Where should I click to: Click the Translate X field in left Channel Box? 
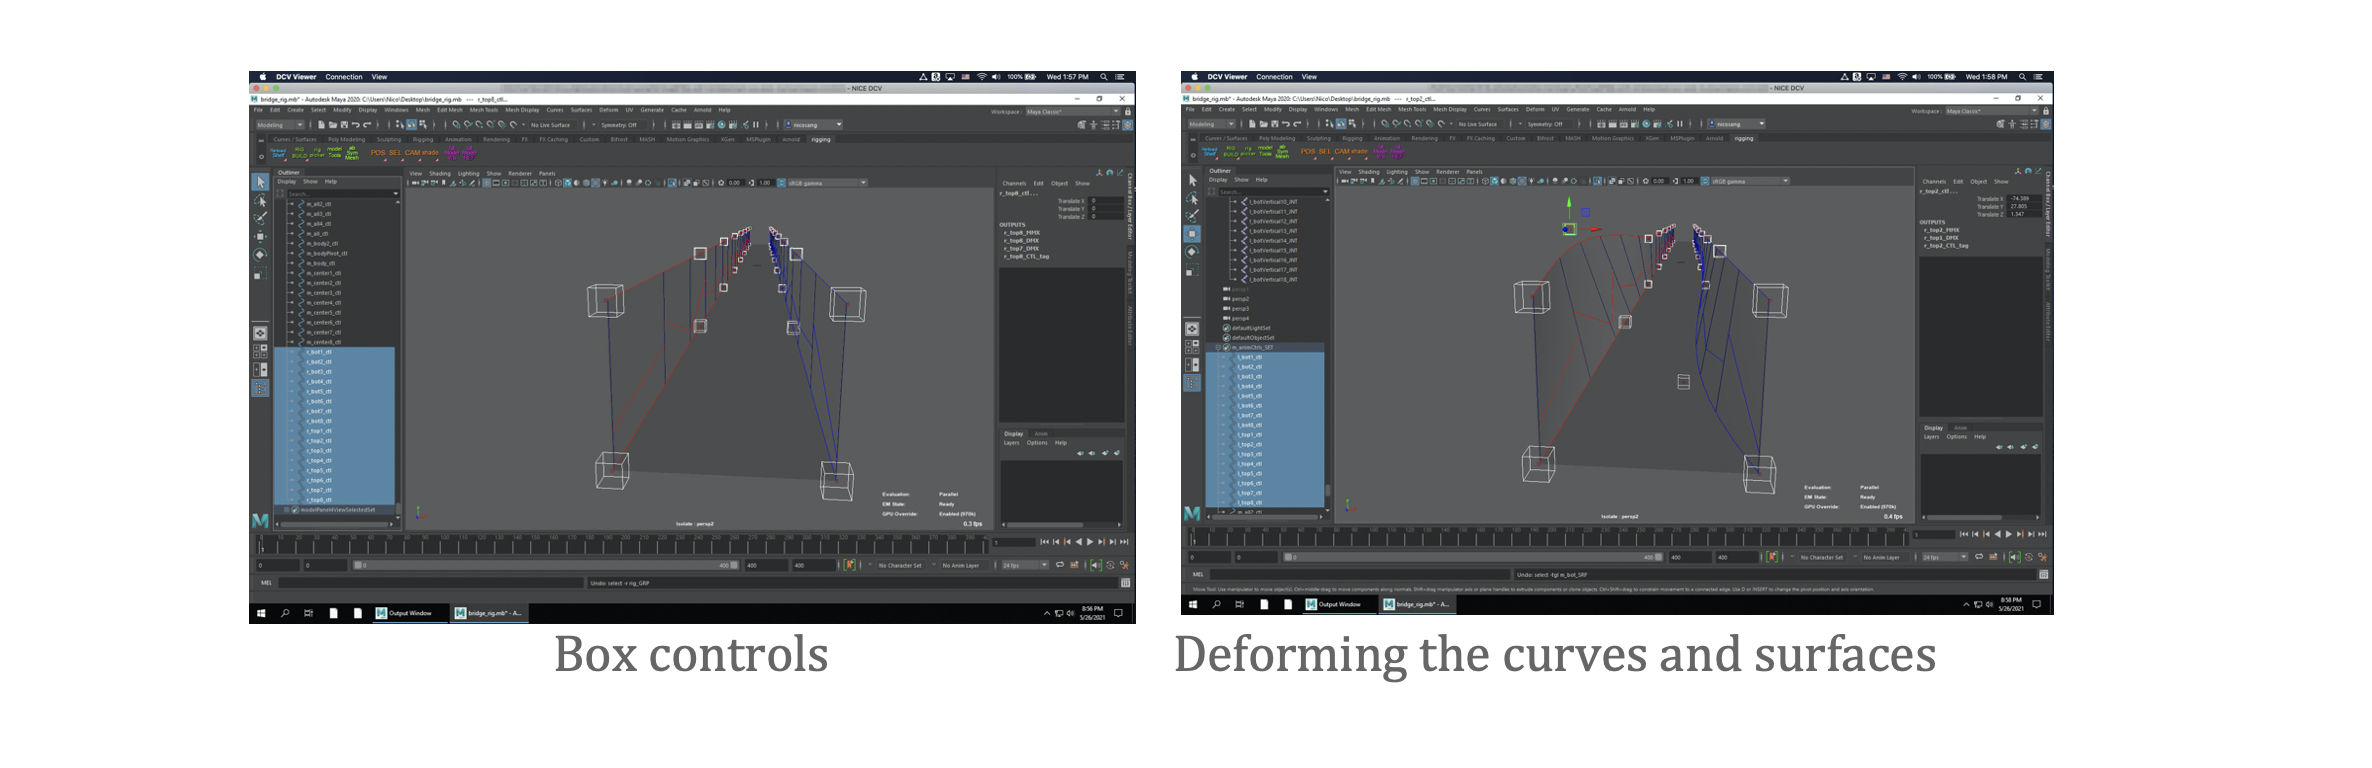coord(1108,201)
